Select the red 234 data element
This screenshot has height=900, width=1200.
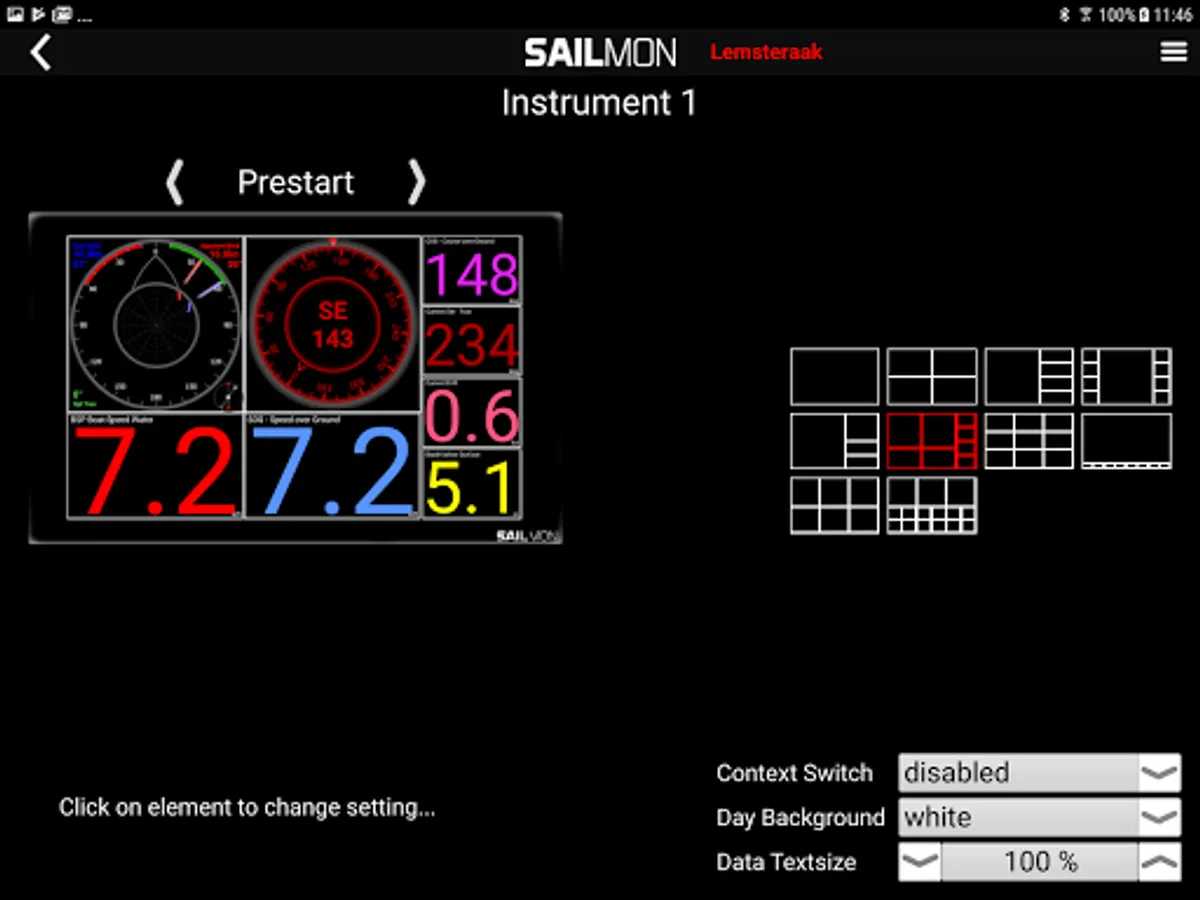click(471, 341)
